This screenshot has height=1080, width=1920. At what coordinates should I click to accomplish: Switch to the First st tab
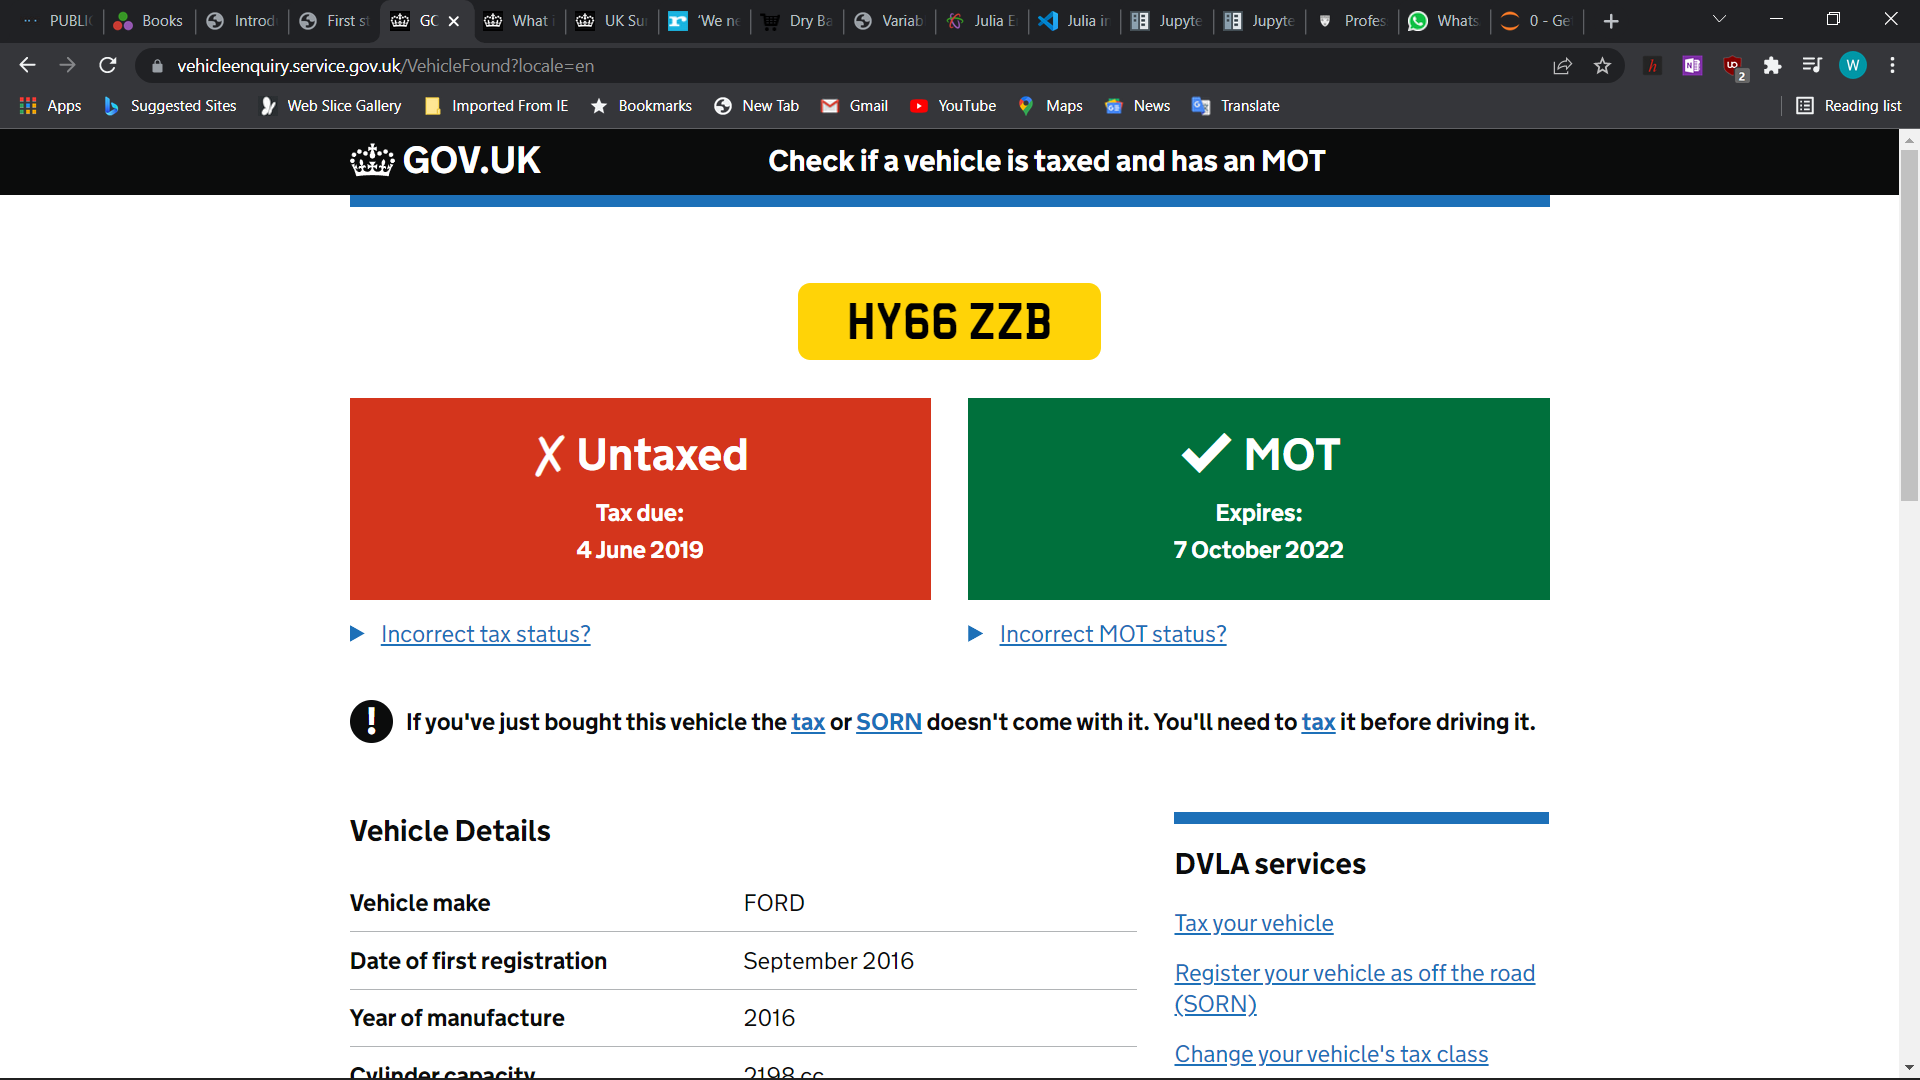click(335, 21)
